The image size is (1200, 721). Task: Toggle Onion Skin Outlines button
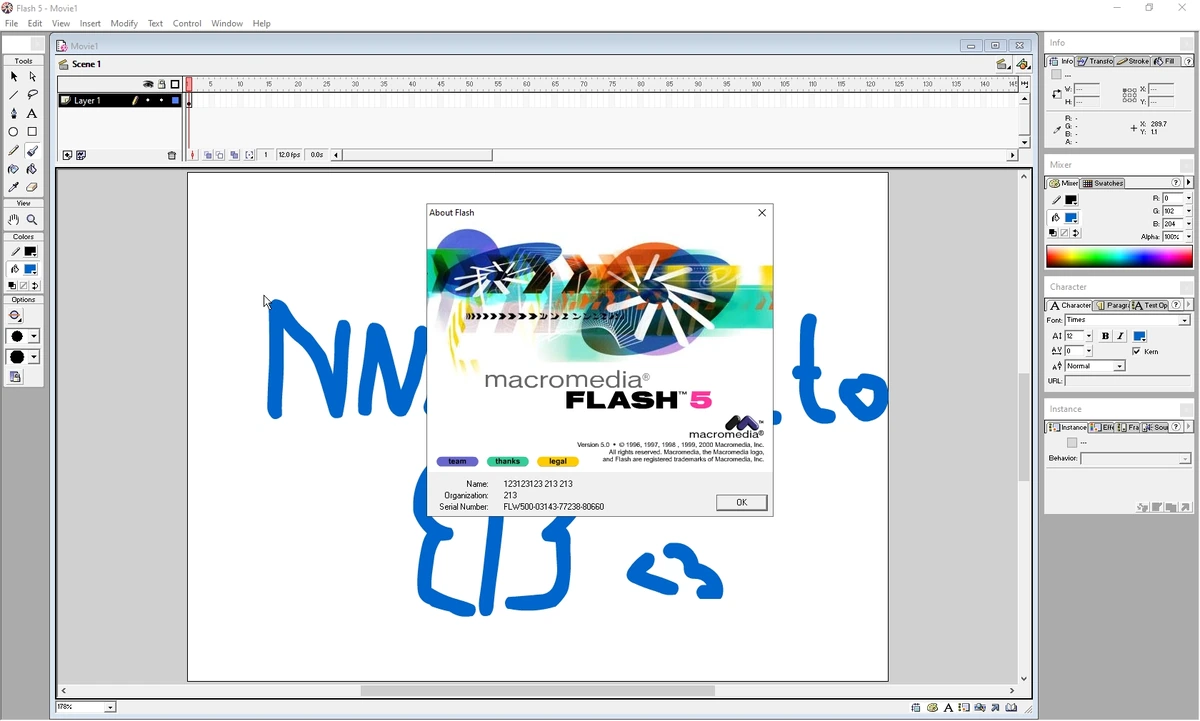click(x=220, y=156)
